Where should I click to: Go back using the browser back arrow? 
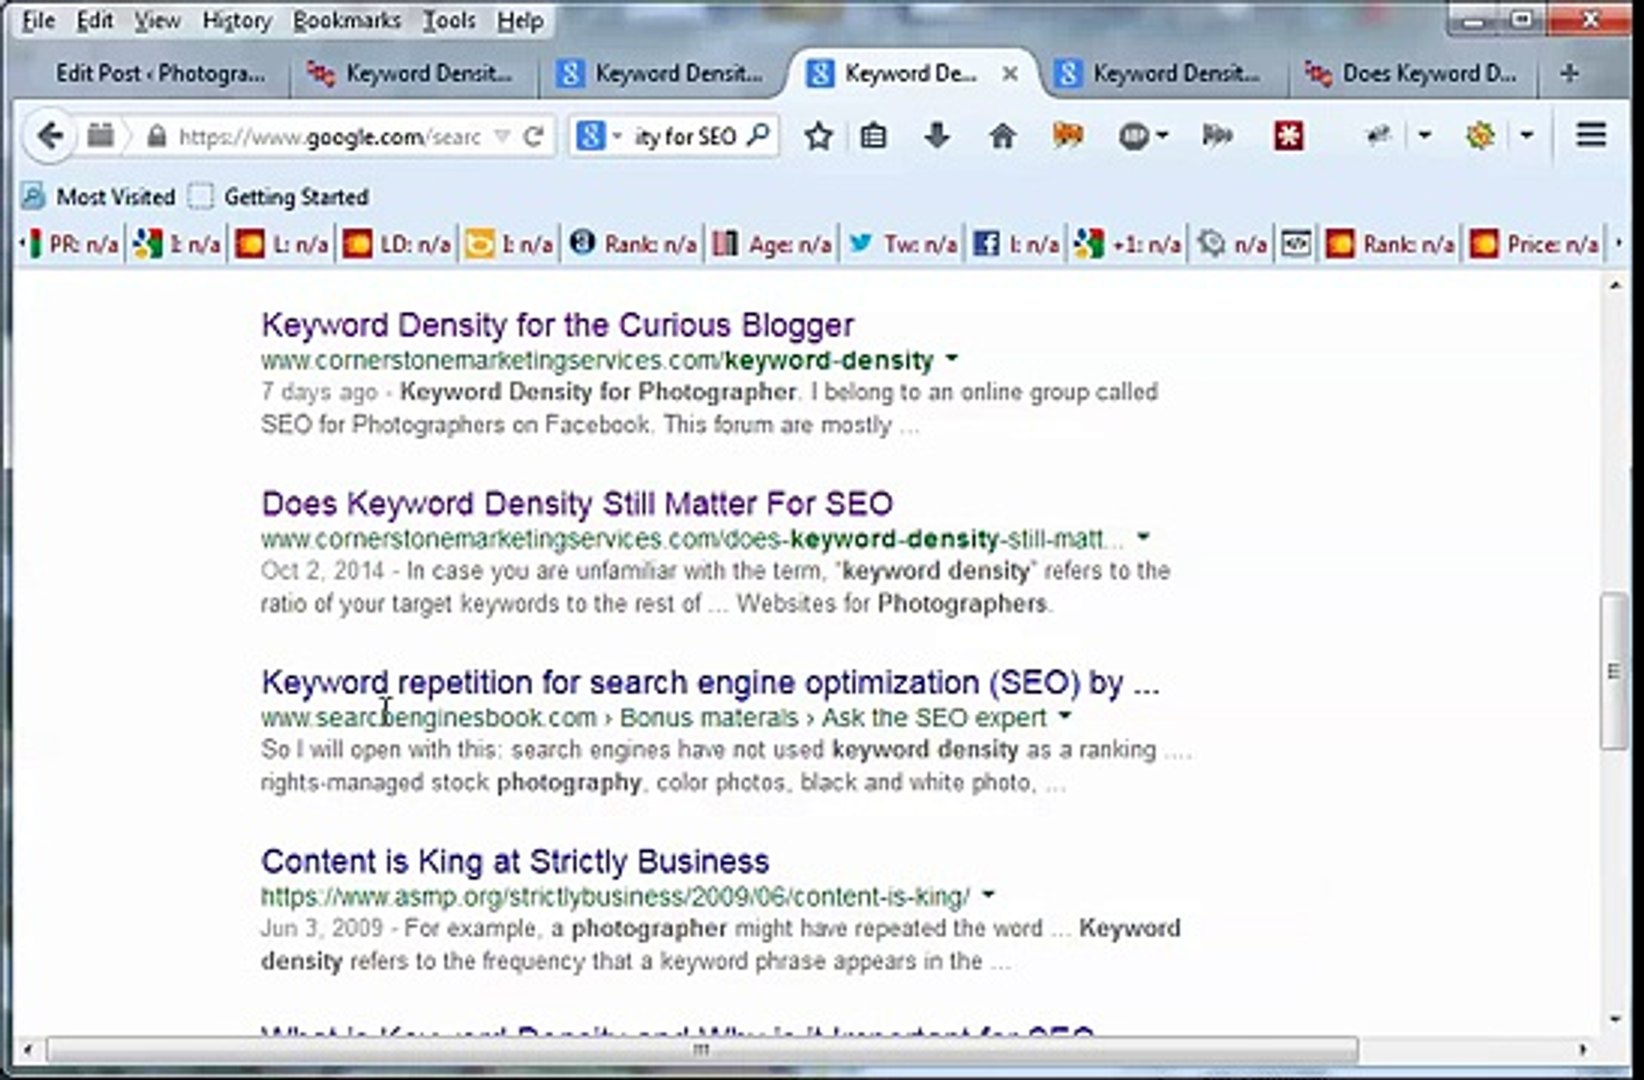(x=49, y=135)
